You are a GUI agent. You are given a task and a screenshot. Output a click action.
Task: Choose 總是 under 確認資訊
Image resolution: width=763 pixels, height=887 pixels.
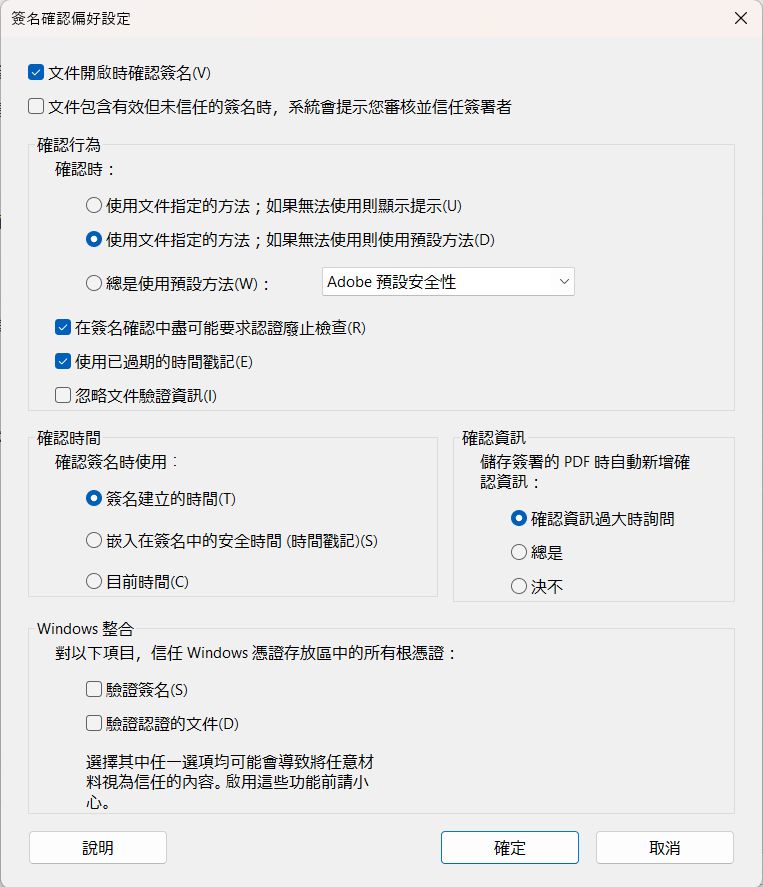pyautogui.click(x=518, y=552)
